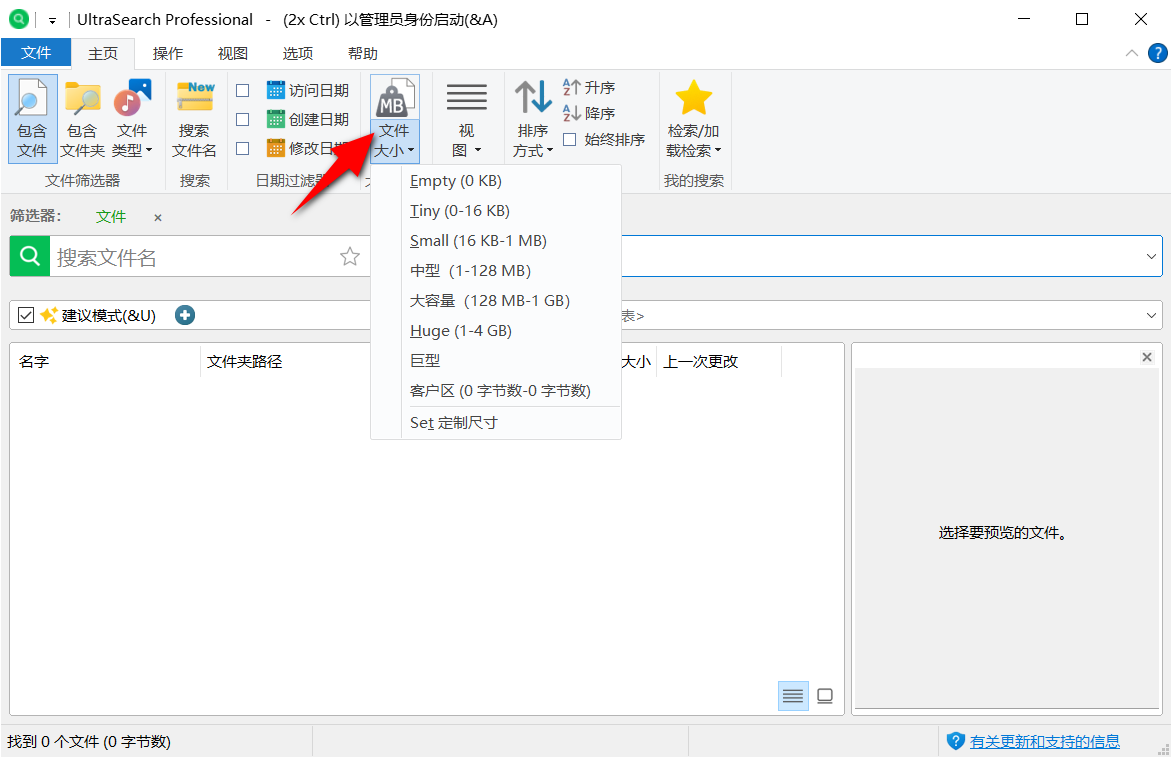Open the 帮助 menu
This screenshot has width=1172, height=758.
click(x=362, y=53)
